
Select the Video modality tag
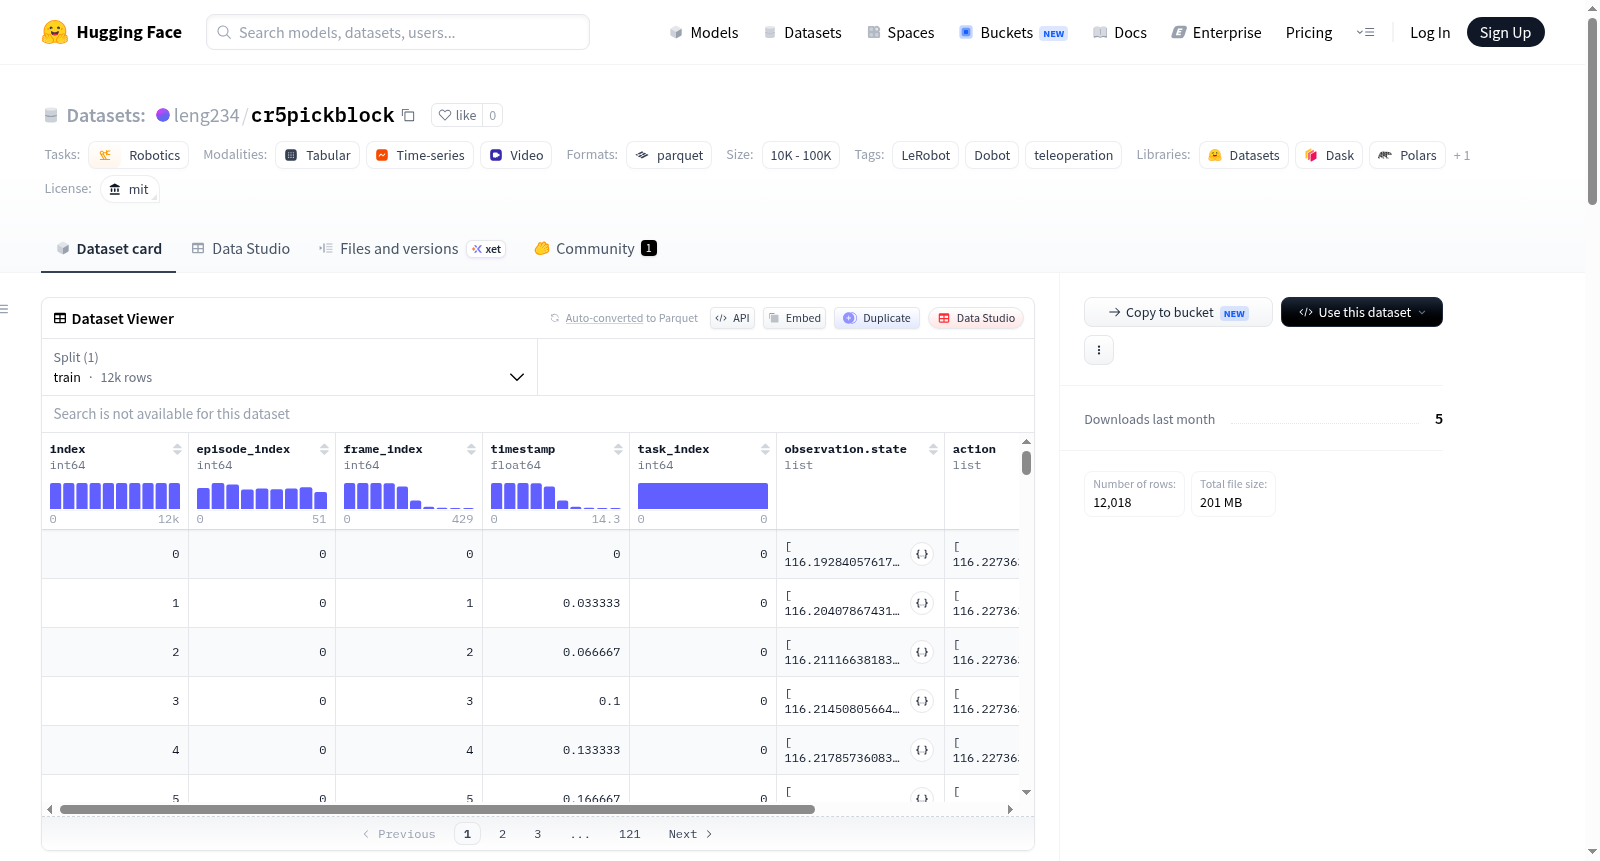tap(516, 155)
